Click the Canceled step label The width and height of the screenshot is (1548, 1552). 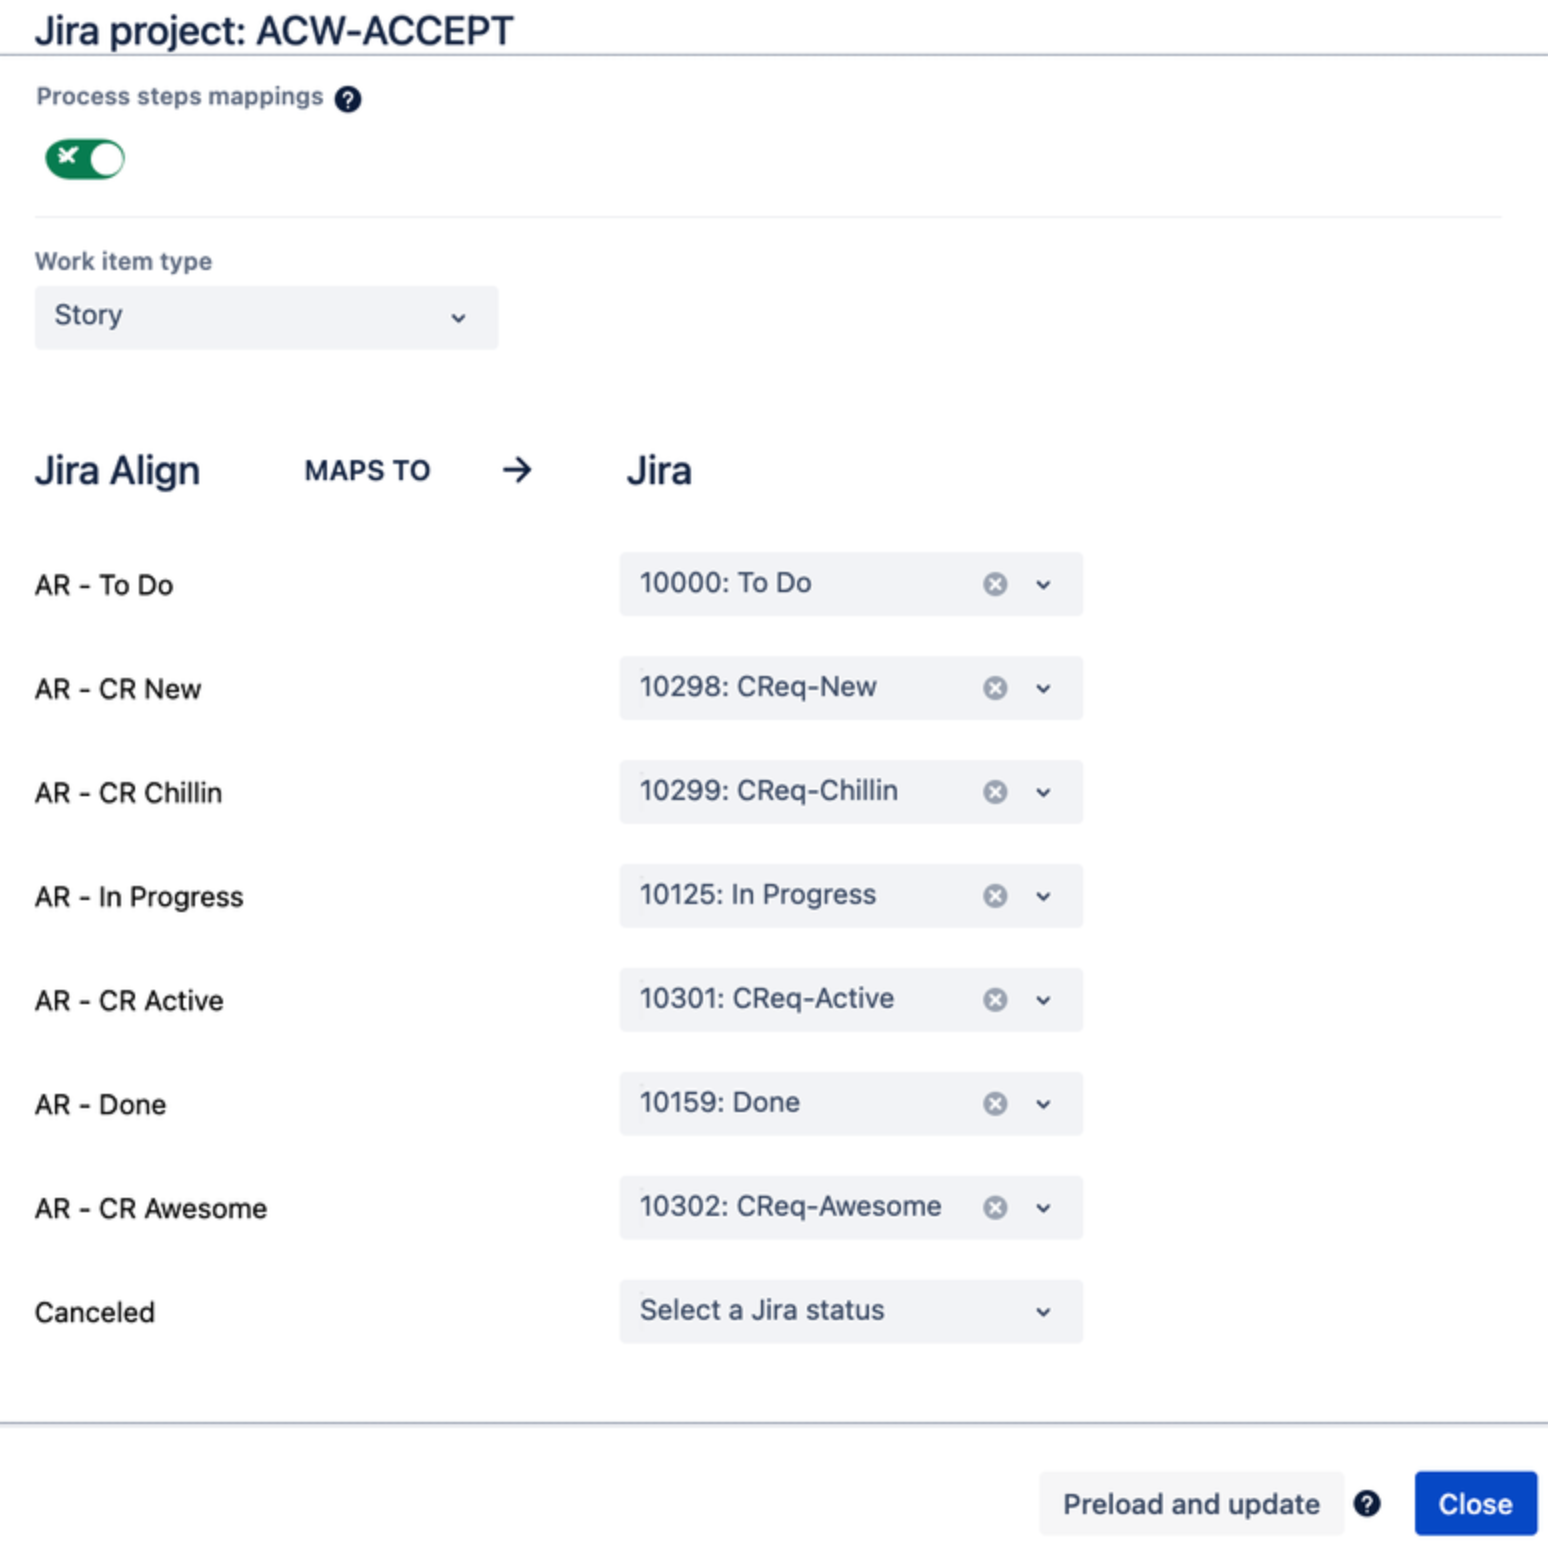pyautogui.click(x=95, y=1312)
